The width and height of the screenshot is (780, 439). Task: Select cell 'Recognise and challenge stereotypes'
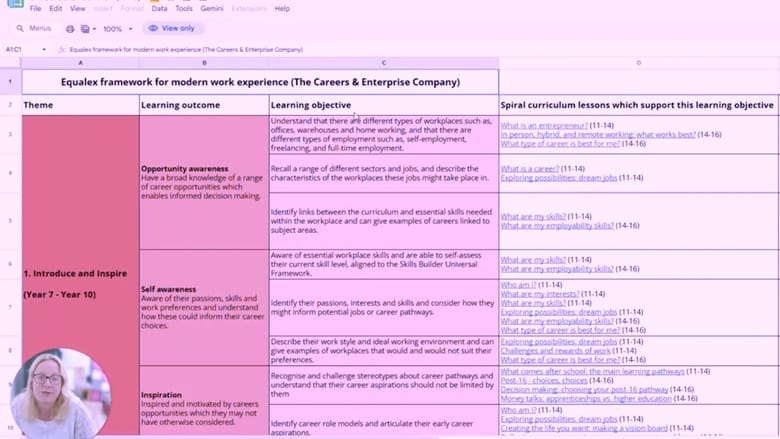point(384,385)
